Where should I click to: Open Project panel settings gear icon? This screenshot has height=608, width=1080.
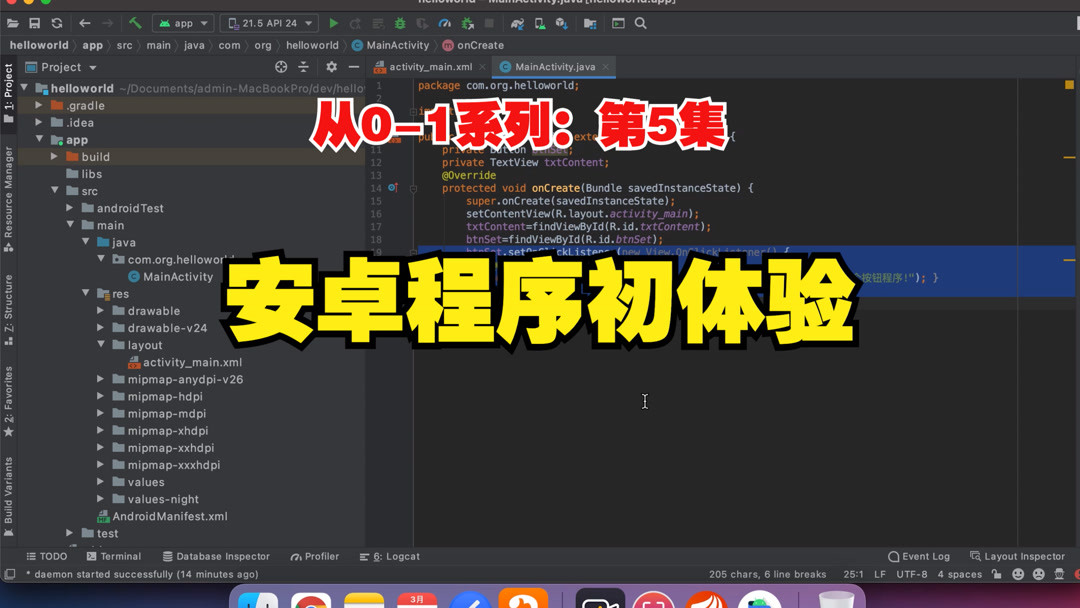point(330,66)
